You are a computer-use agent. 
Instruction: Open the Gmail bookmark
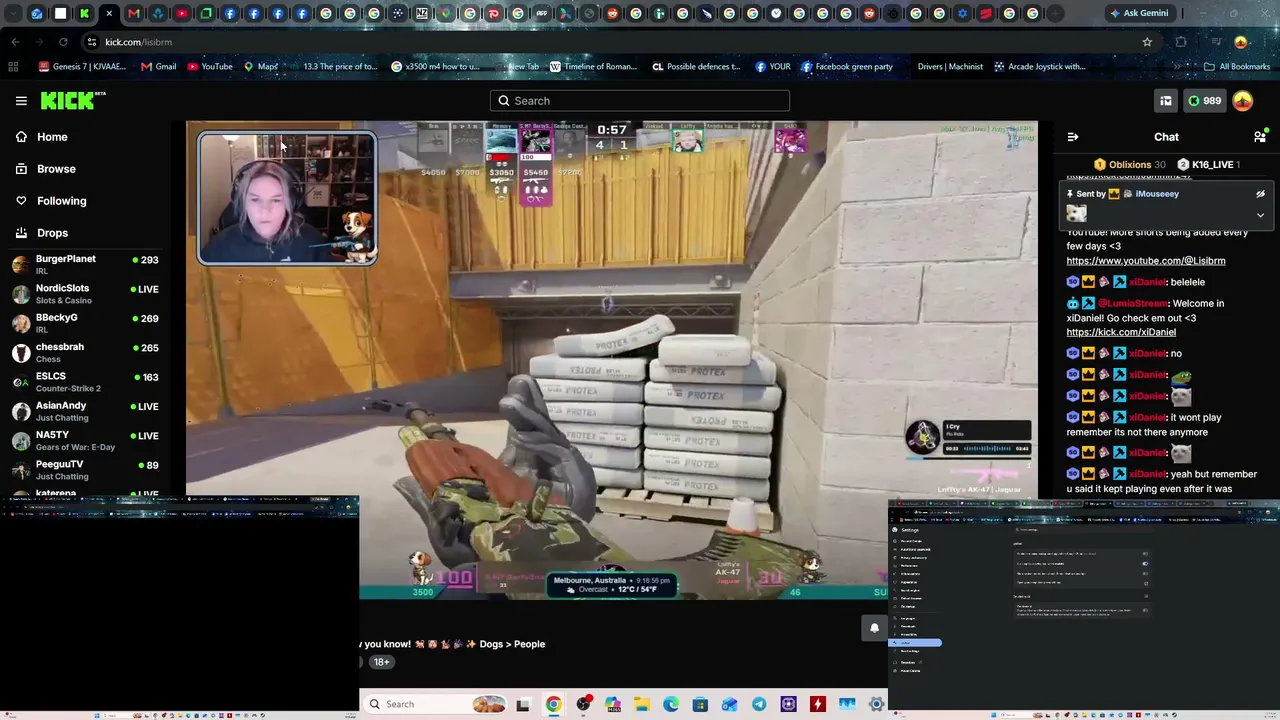[159, 67]
